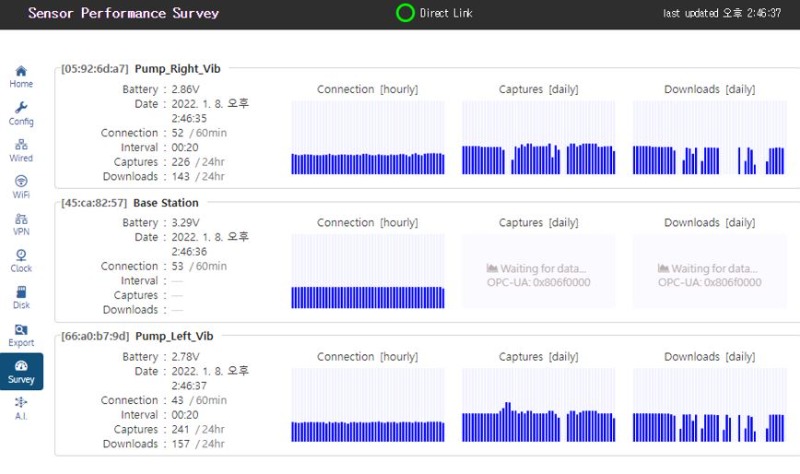Image resolution: width=800 pixels, height=474 pixels.
Task: Click captures value 241 /24hr
Action: 198,430
